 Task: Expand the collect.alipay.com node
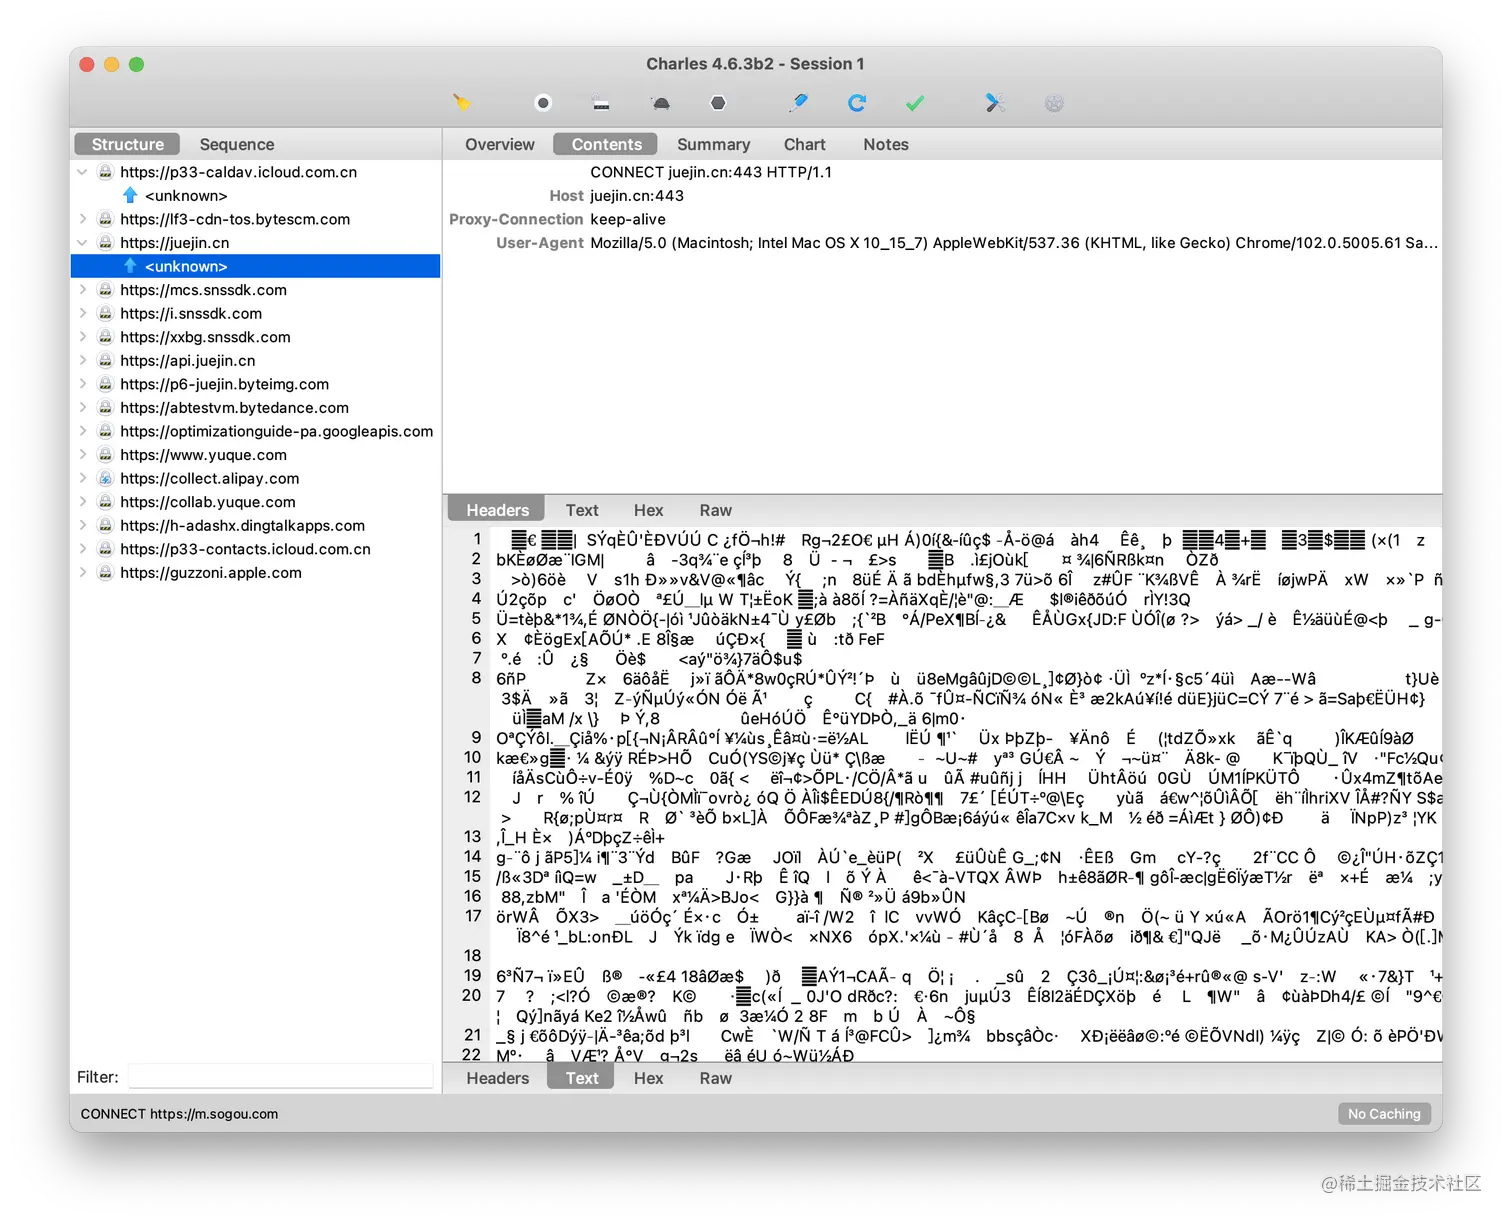82,478
